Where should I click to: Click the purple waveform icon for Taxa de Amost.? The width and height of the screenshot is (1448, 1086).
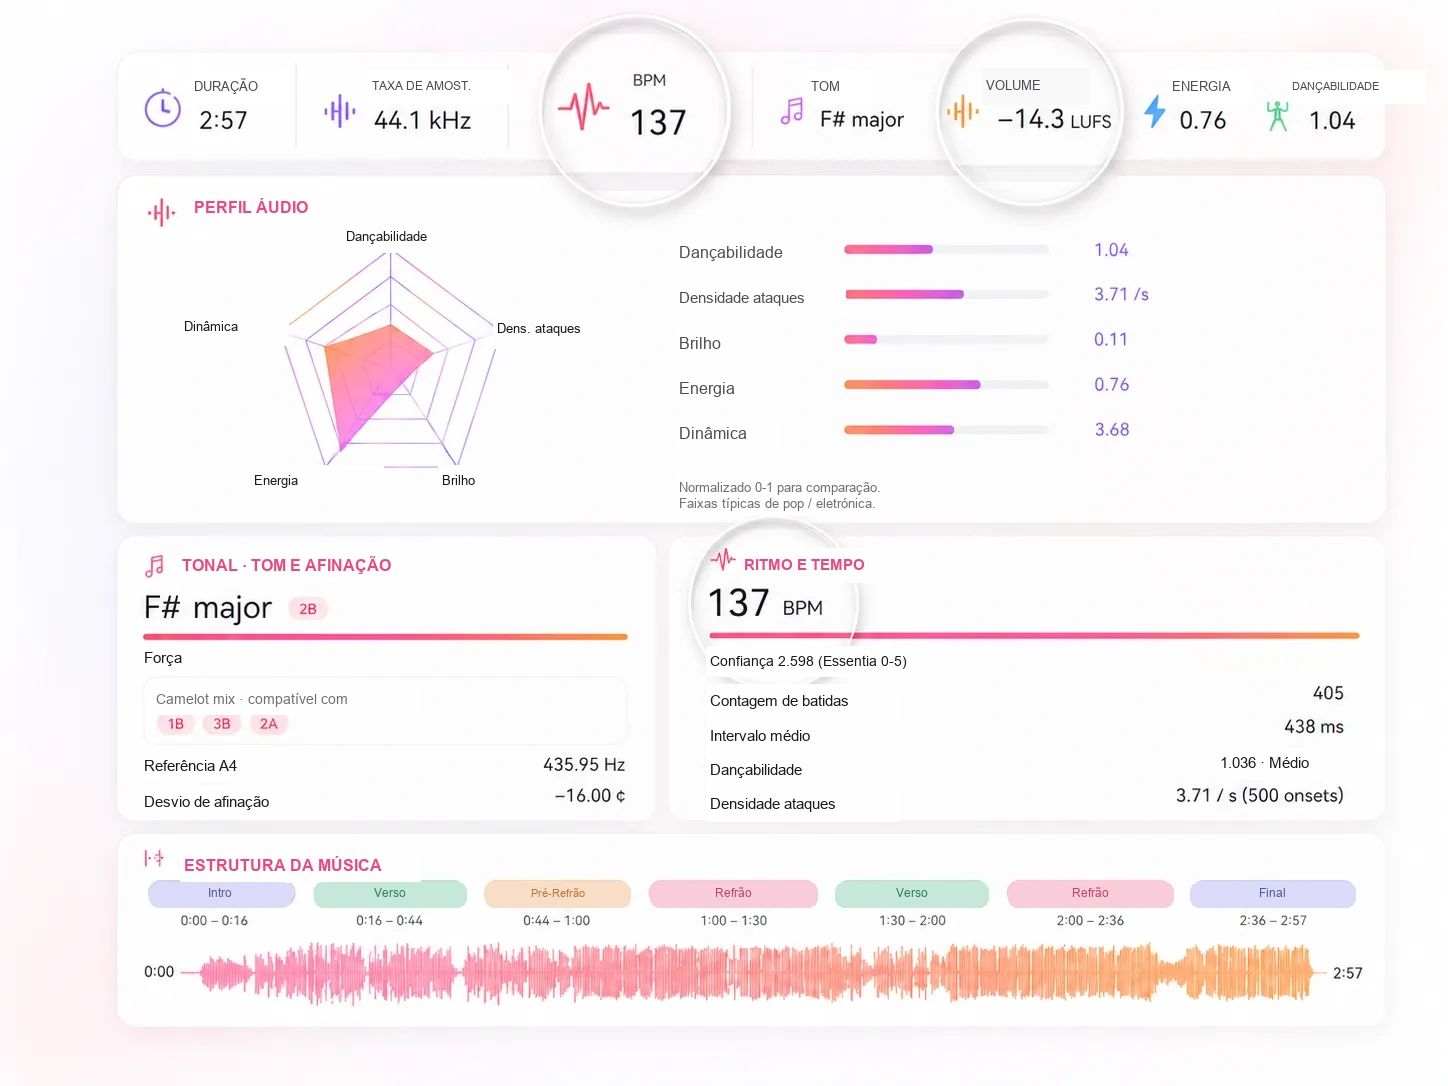pyautogui.click(x=340, y=111)
